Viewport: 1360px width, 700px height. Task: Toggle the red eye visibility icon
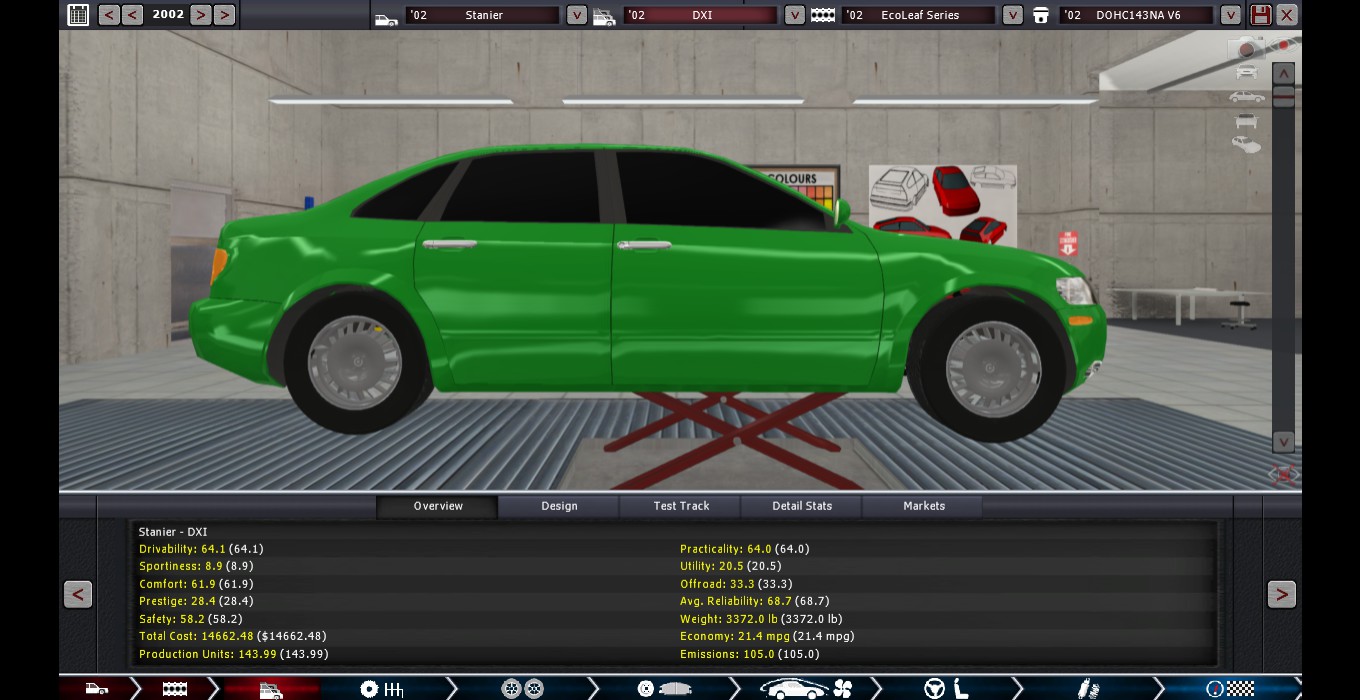(1281, 46)
